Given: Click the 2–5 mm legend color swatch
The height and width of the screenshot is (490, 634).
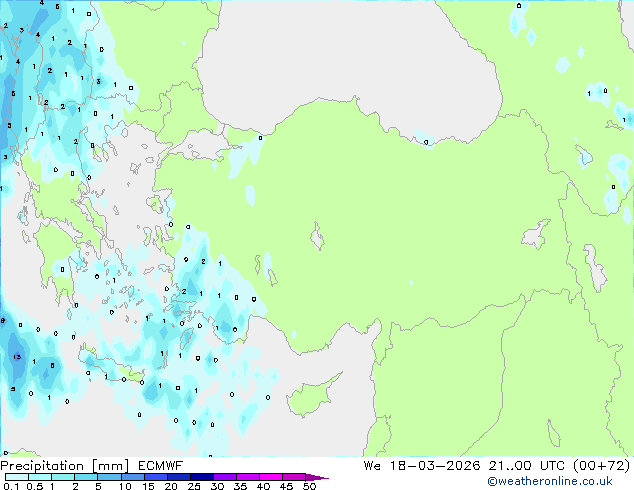Looking at the screenshot, I should click(x=86, y=477).
